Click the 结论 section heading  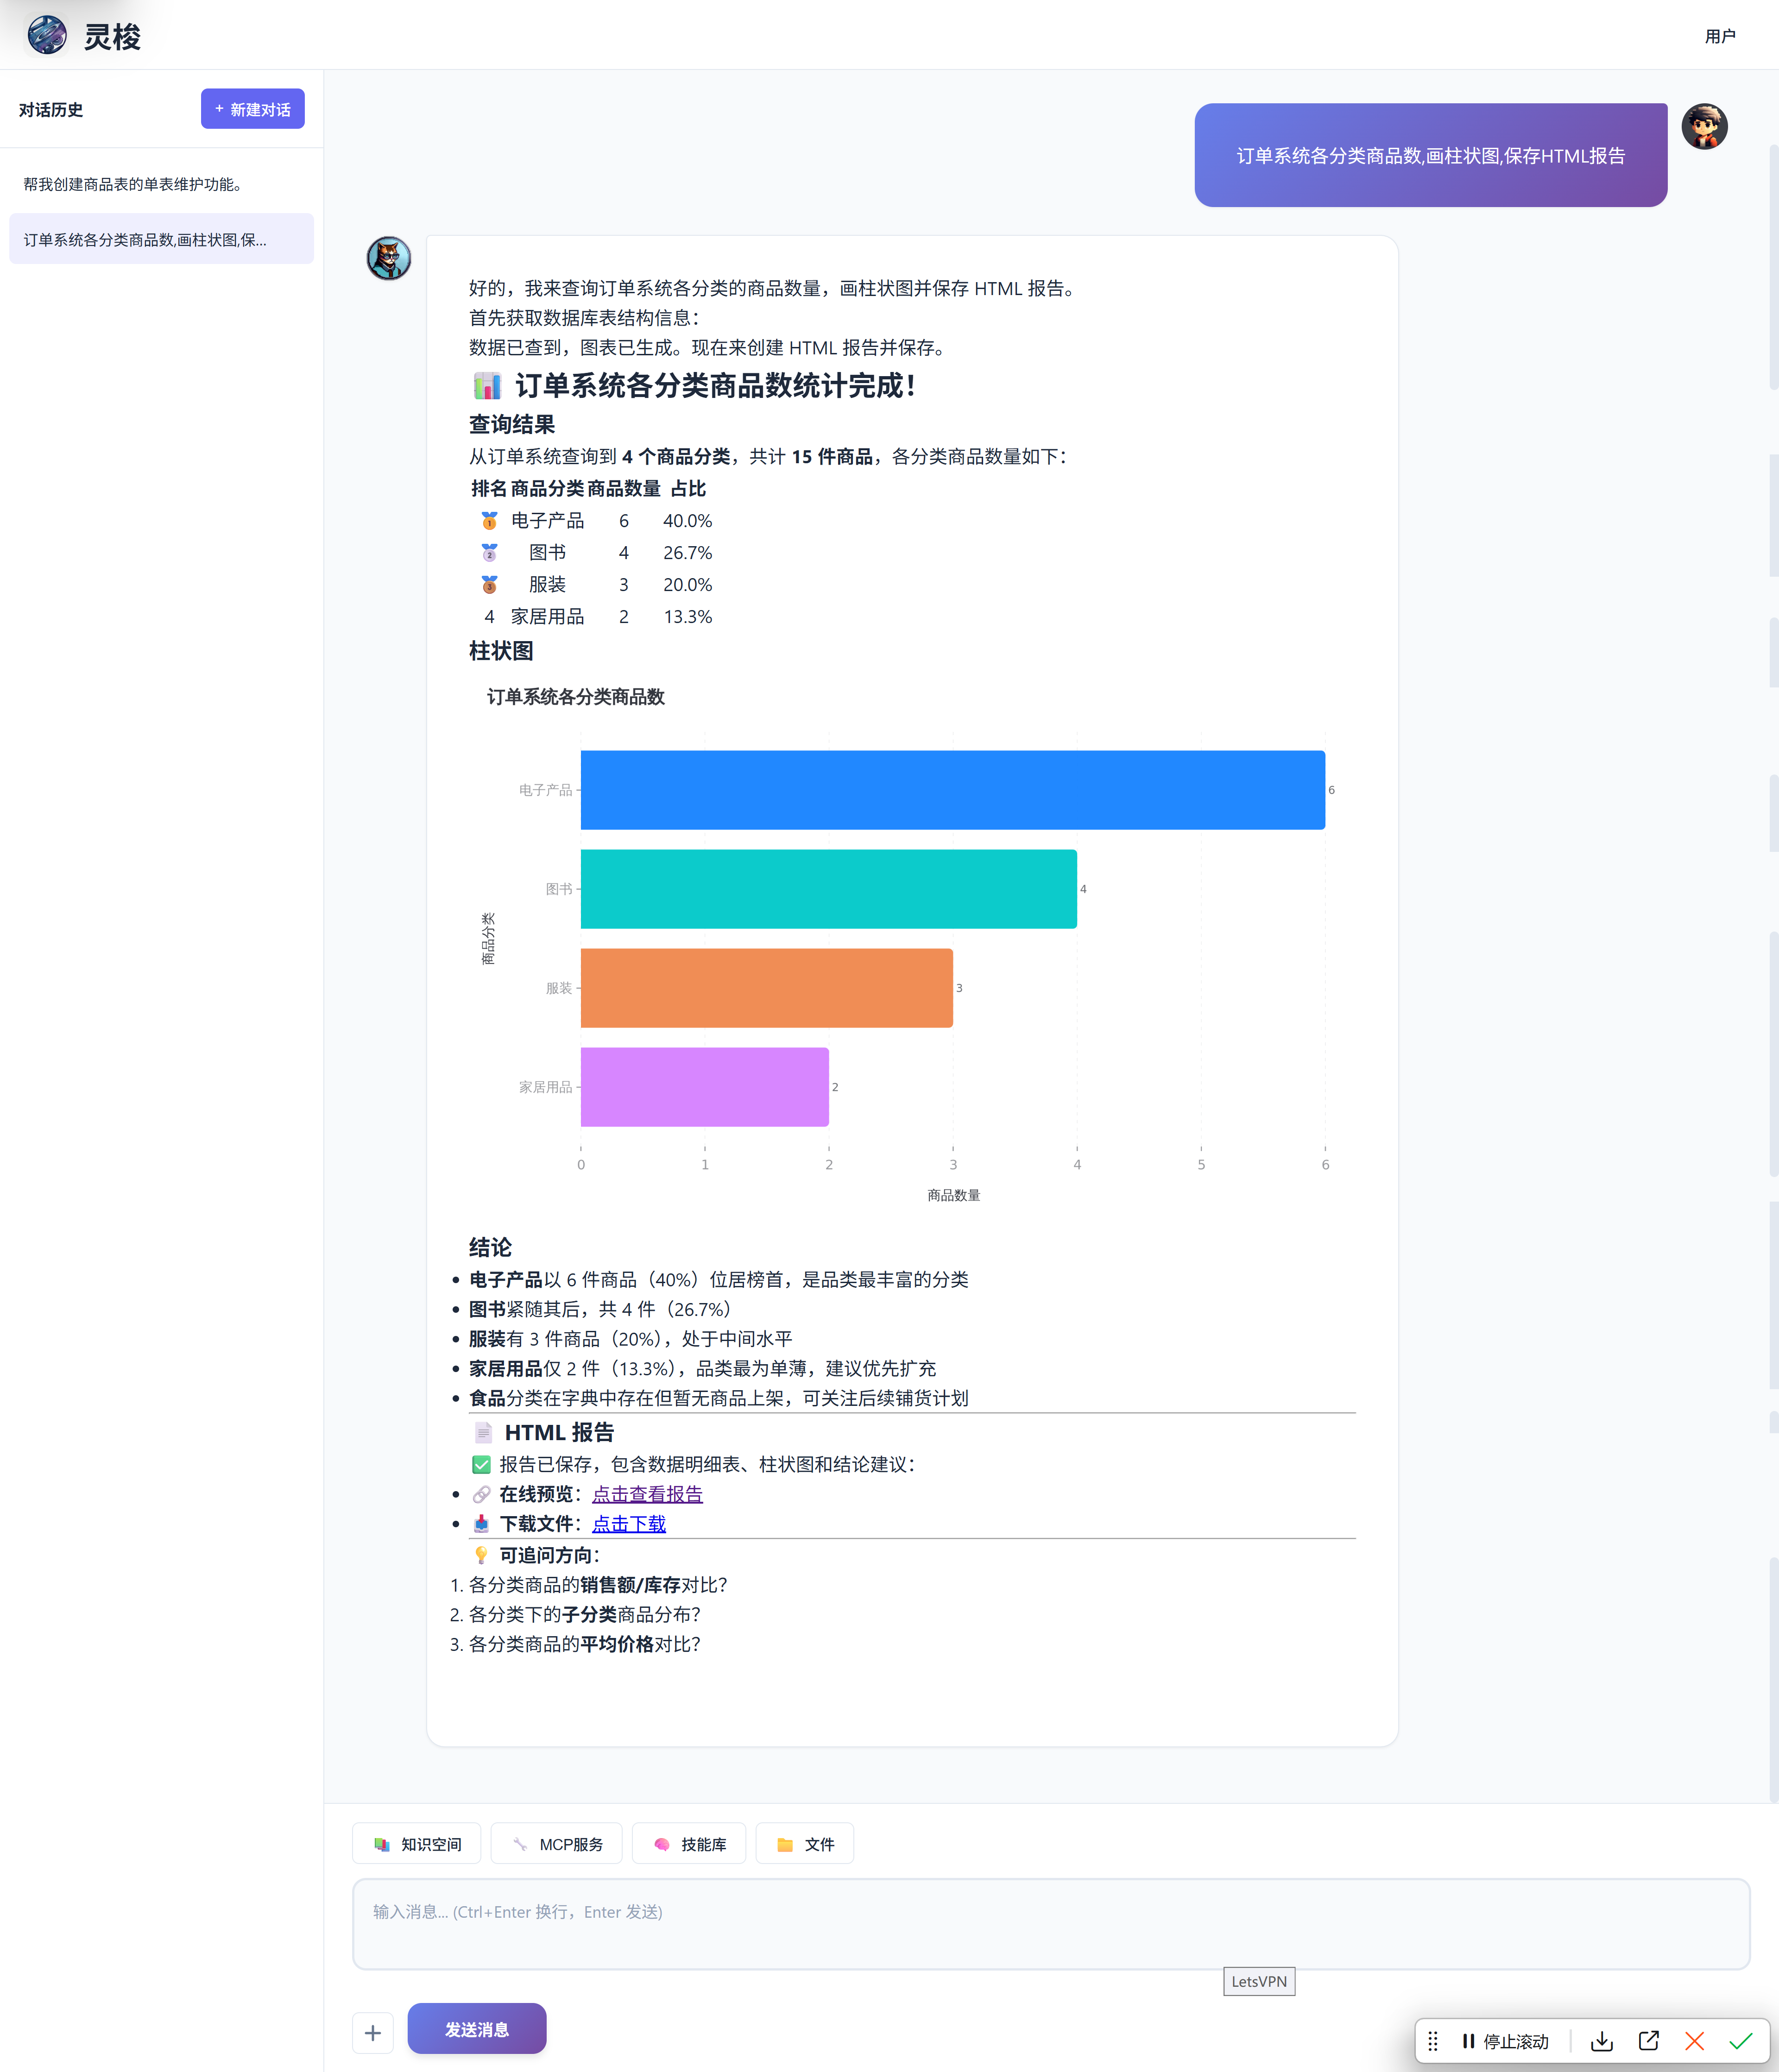point(490,1247)
